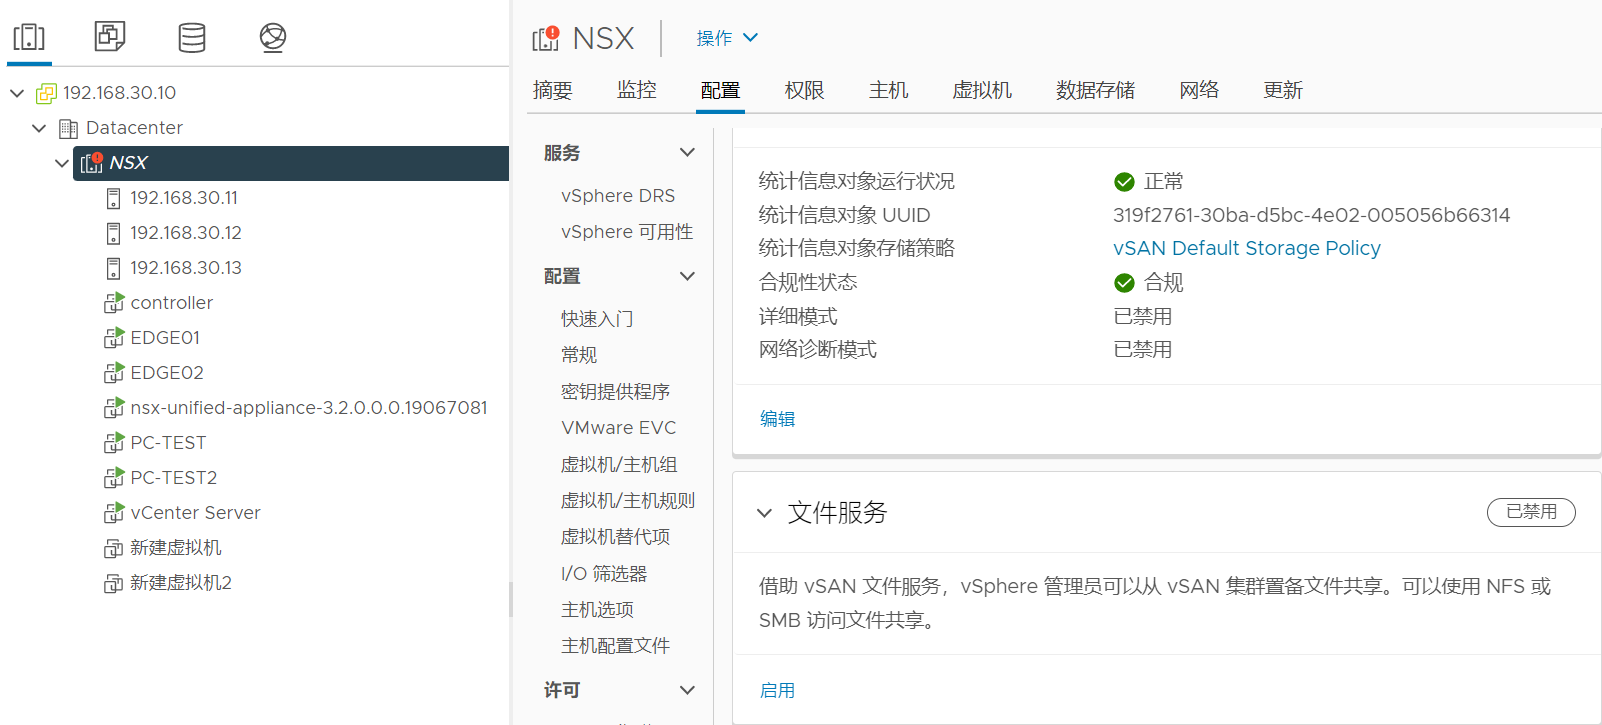Click 启用 to enable file services

tap(777, 691)
